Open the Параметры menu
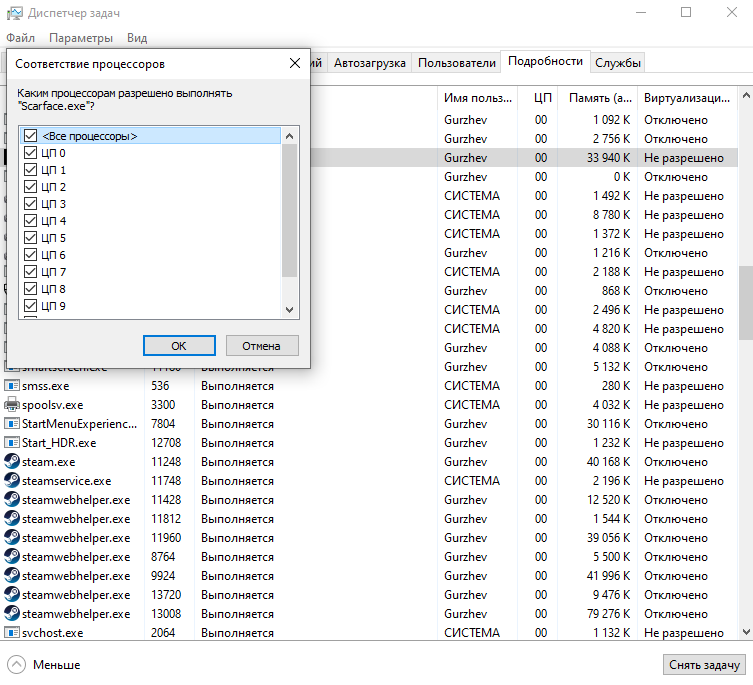This screenshot has width=753, height=685. [81, 37]
